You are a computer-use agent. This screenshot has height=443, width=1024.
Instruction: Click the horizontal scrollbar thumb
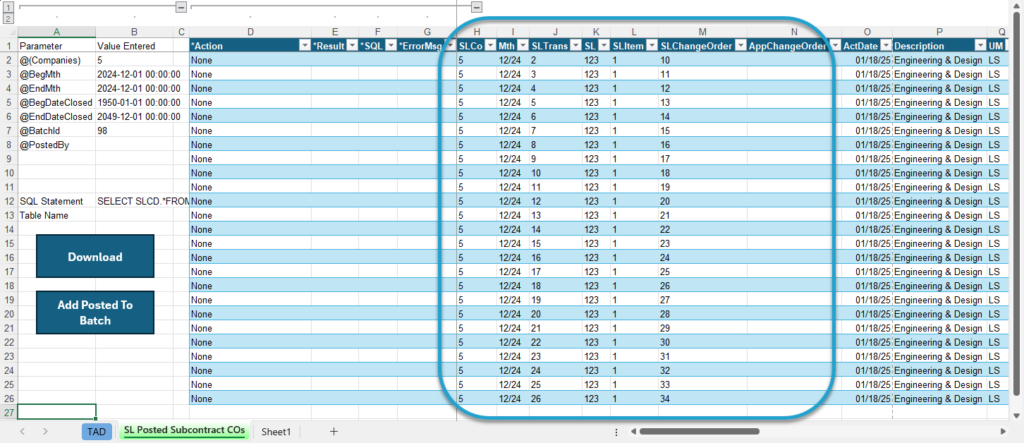[x=699, y=431]
